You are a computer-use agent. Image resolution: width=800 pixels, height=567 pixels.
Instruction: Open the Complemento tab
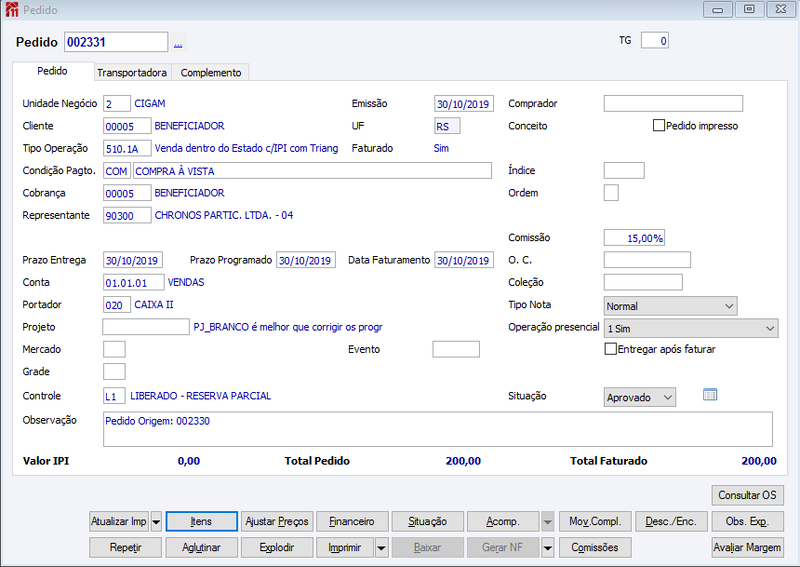(211, 72)
